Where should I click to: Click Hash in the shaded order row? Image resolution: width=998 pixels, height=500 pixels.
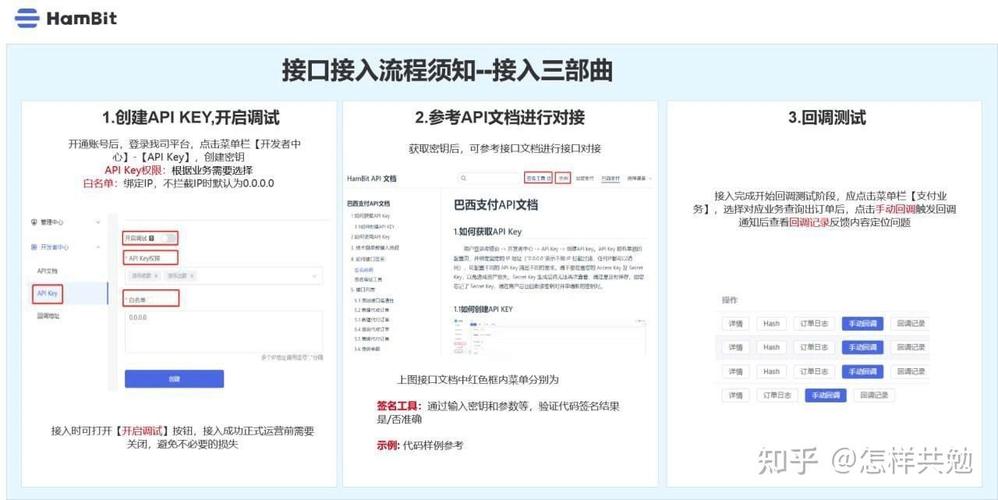[771, 347]
